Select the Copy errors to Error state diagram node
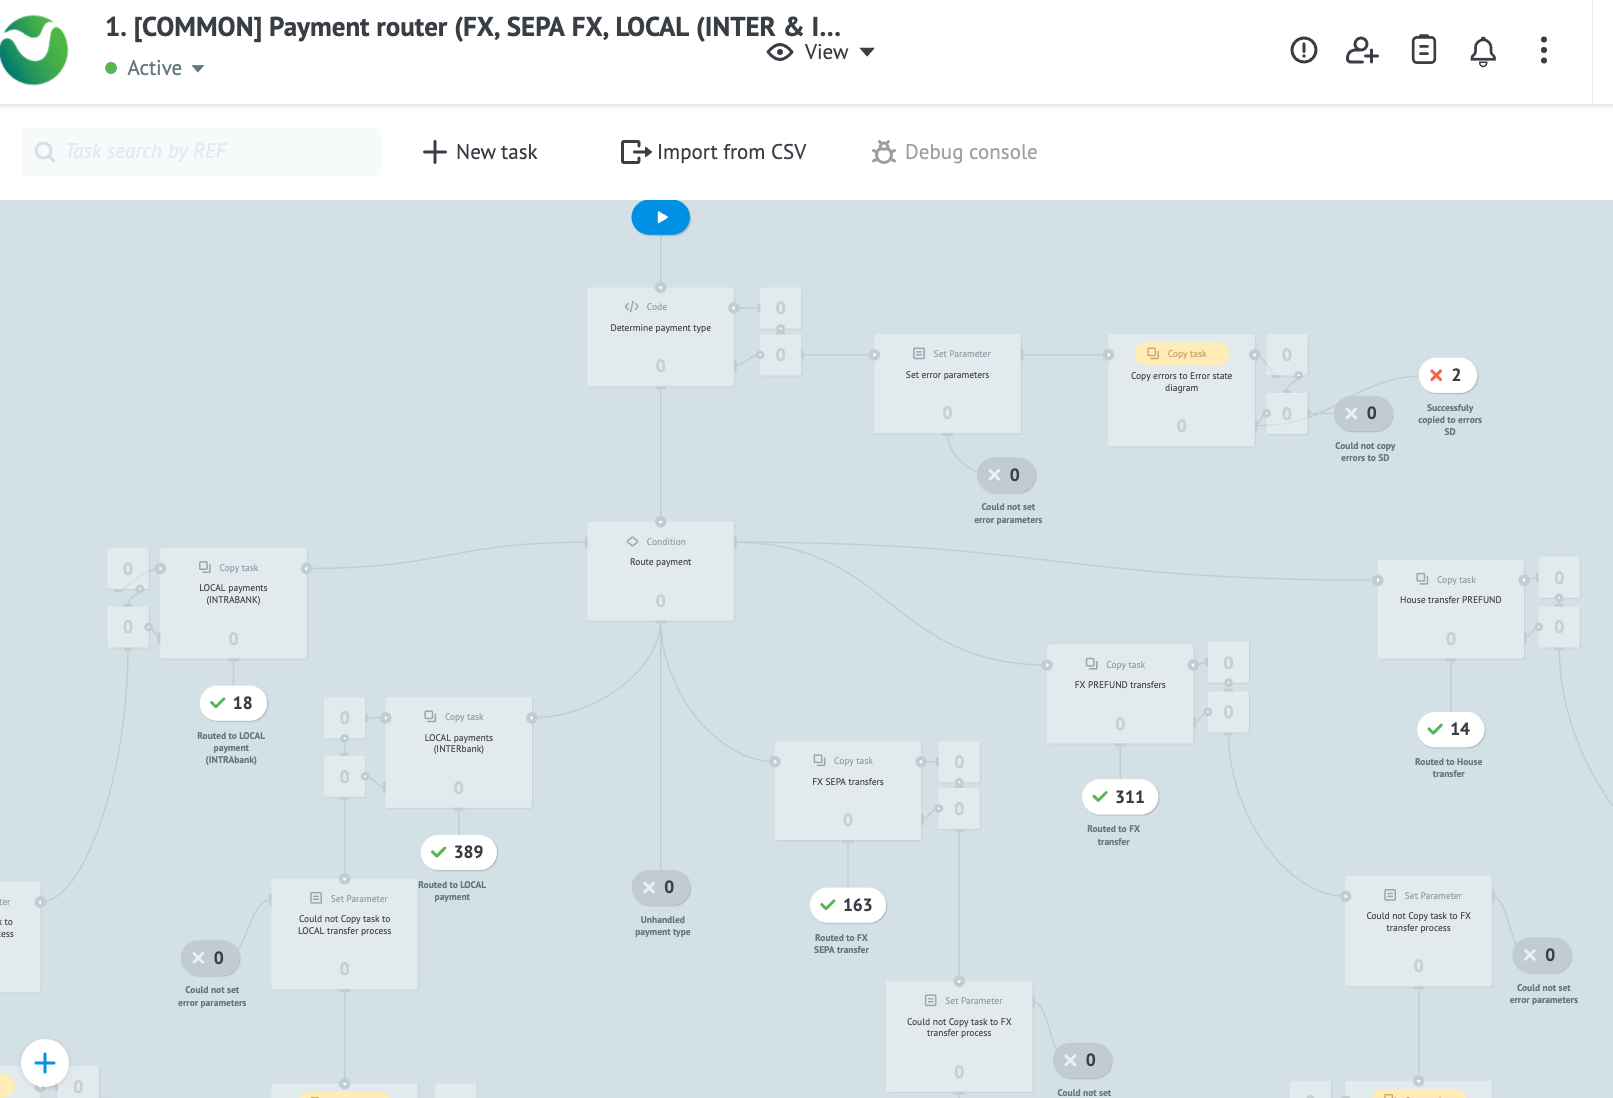The image size is (1613, 1098). pos(1180,390)
